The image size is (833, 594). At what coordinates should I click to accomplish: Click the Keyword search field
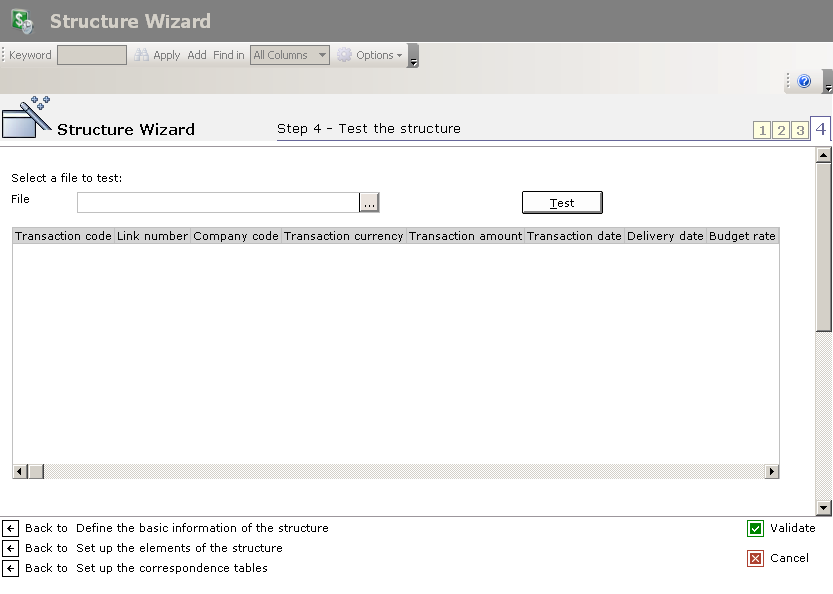coord(91,55)
